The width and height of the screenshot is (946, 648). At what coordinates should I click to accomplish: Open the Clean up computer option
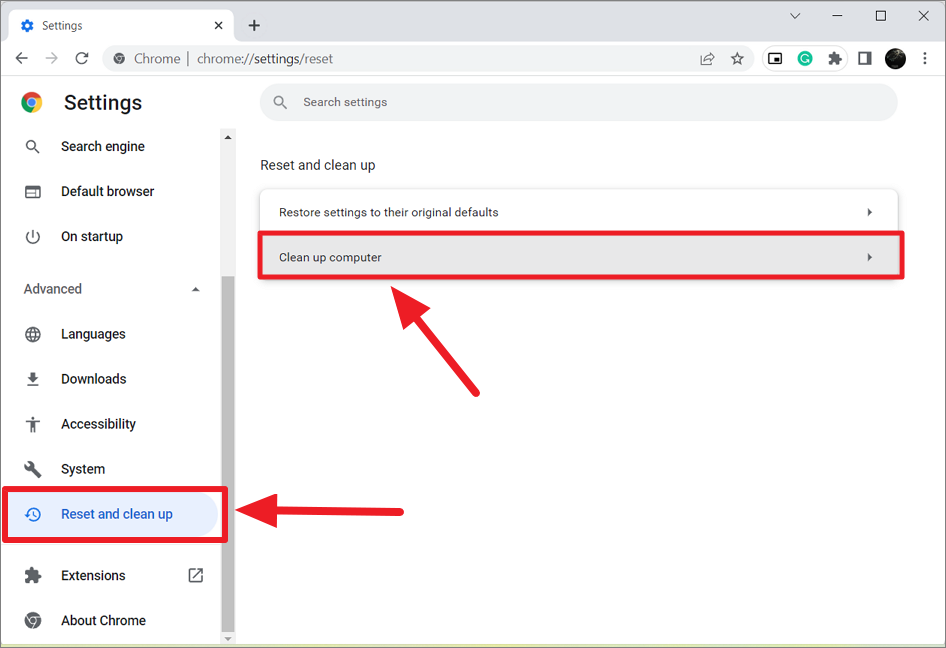pos(578,257)
